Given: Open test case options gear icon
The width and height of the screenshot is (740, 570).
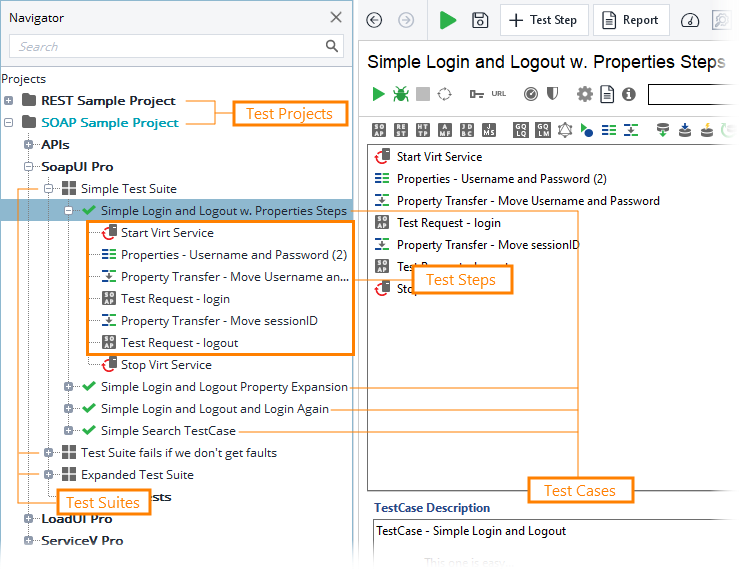Looking at the screenshot, I should (x=585, y=94).
